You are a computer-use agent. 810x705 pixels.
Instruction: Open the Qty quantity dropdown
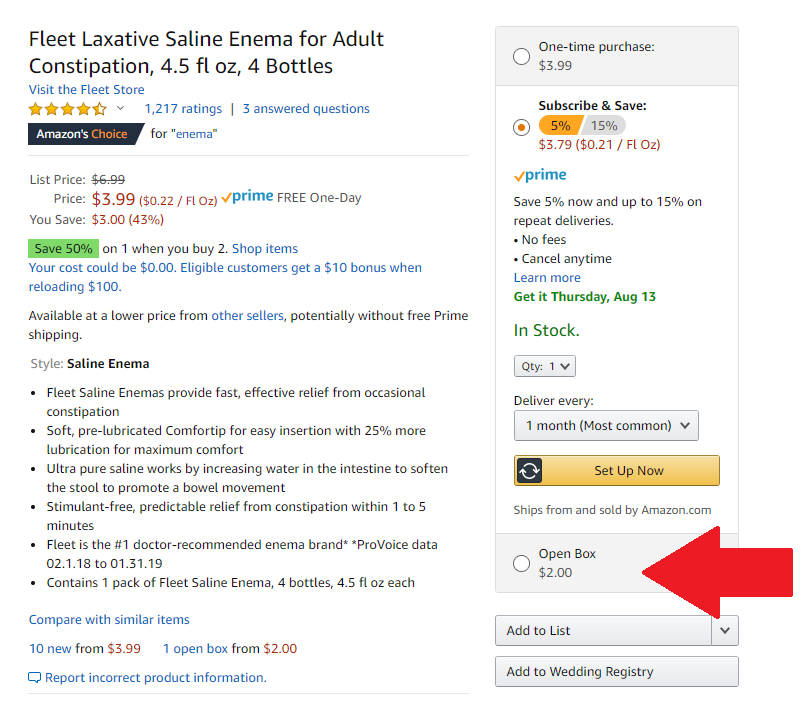click(545, 366)
